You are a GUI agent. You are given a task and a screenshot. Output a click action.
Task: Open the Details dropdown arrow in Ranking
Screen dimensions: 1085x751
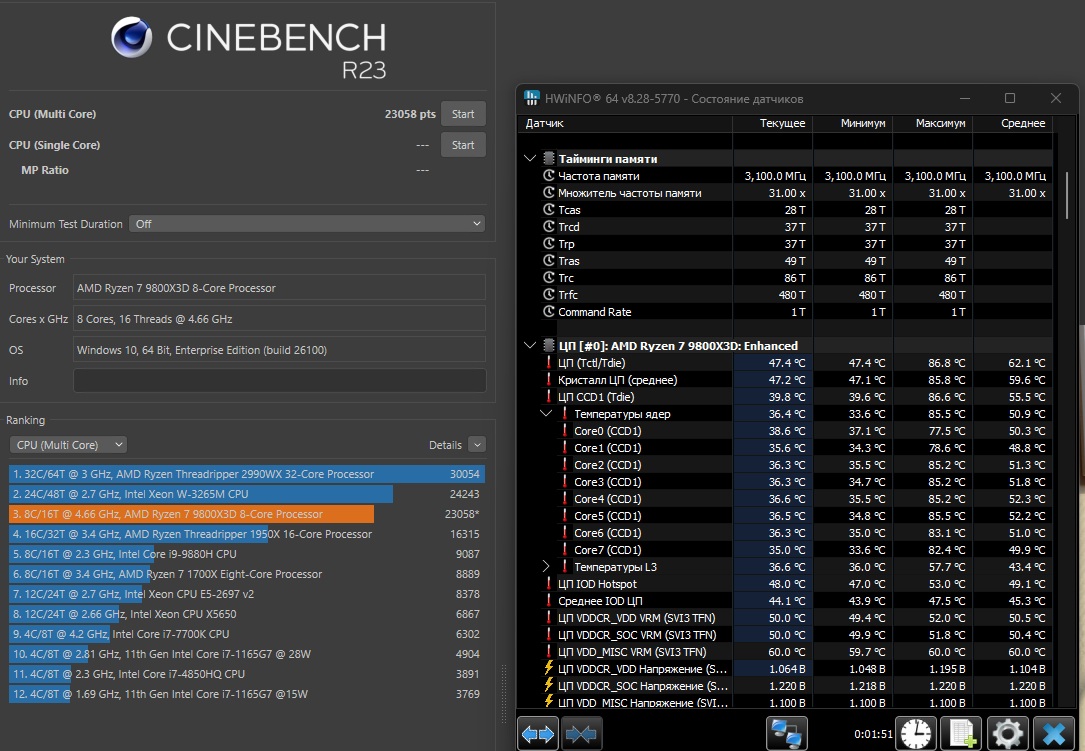[x=477, y=444]
